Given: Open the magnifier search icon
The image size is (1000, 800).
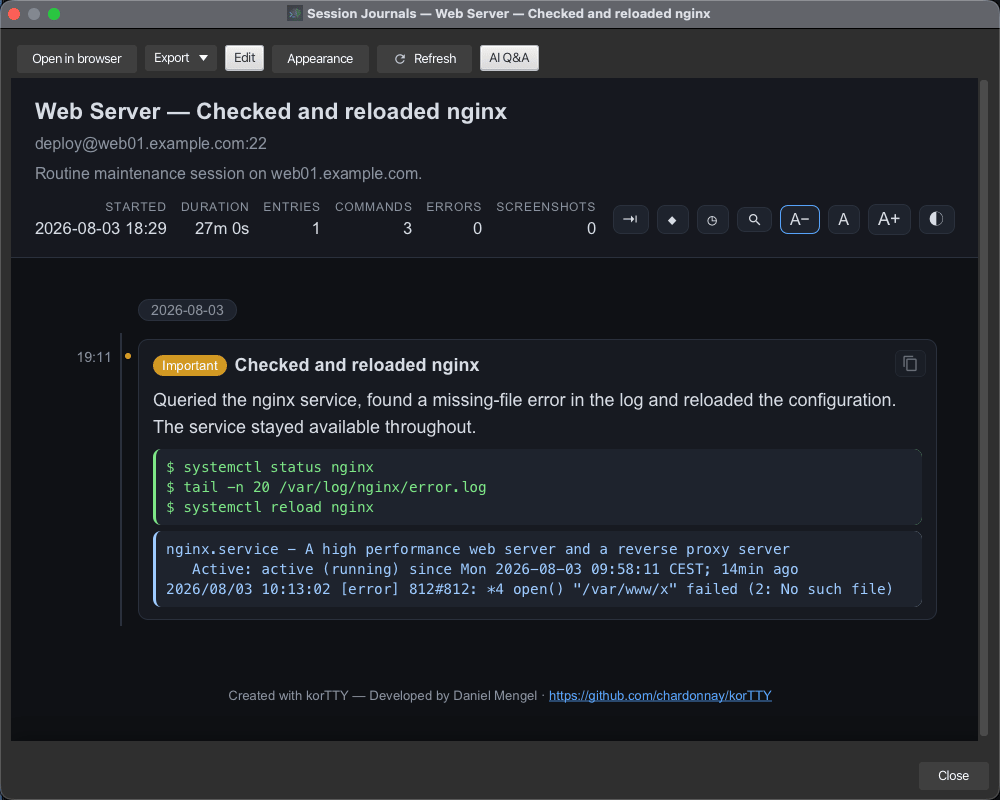Looking at the screenshot, I should [x=754, y=219].
